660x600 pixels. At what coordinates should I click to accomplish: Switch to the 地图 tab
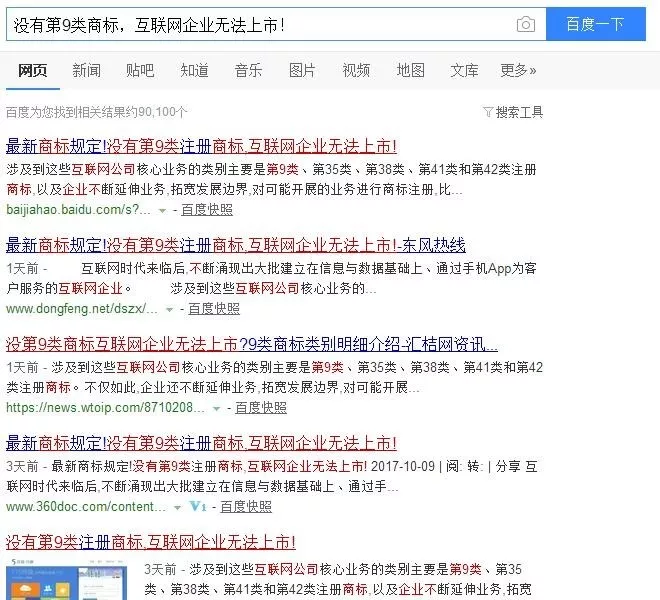point(410,70)
